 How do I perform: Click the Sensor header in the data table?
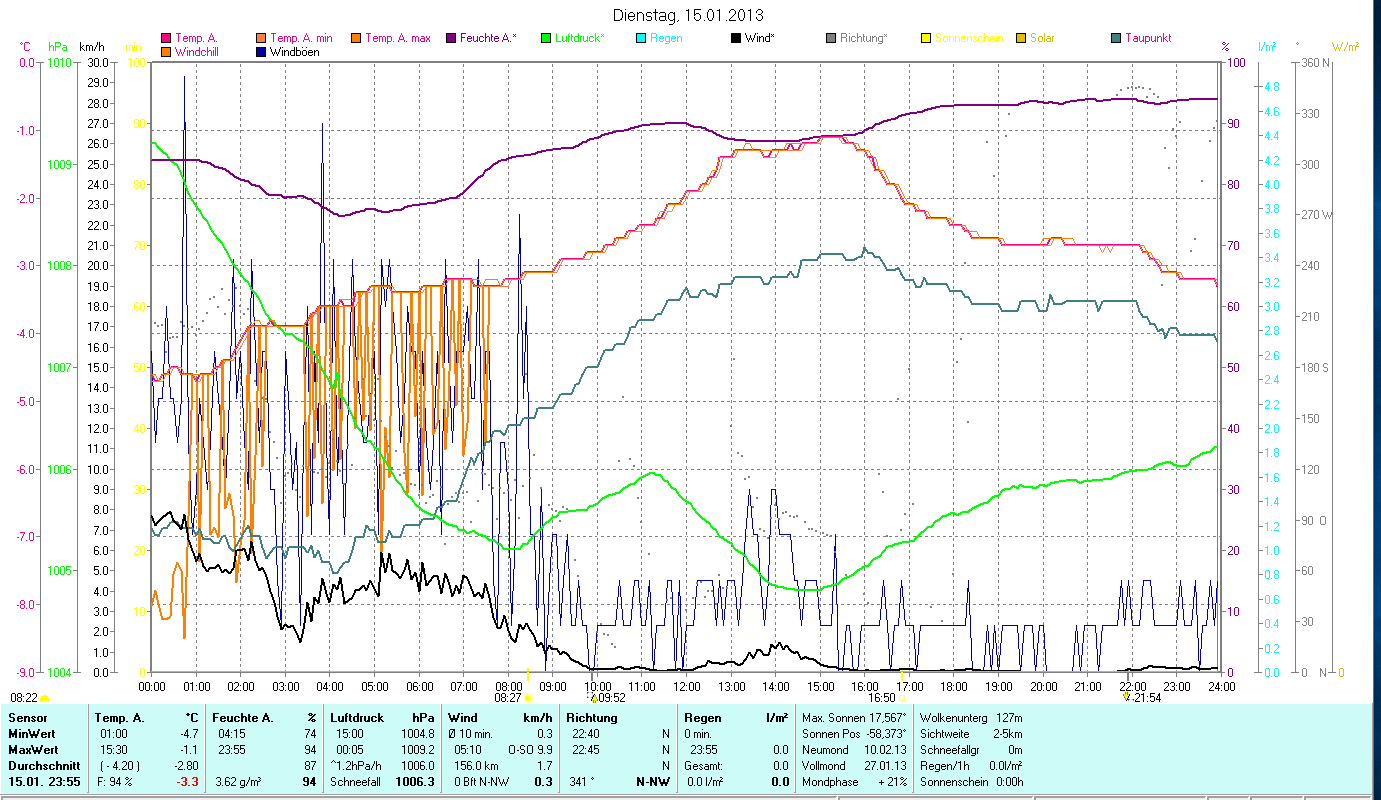point(26,718)
